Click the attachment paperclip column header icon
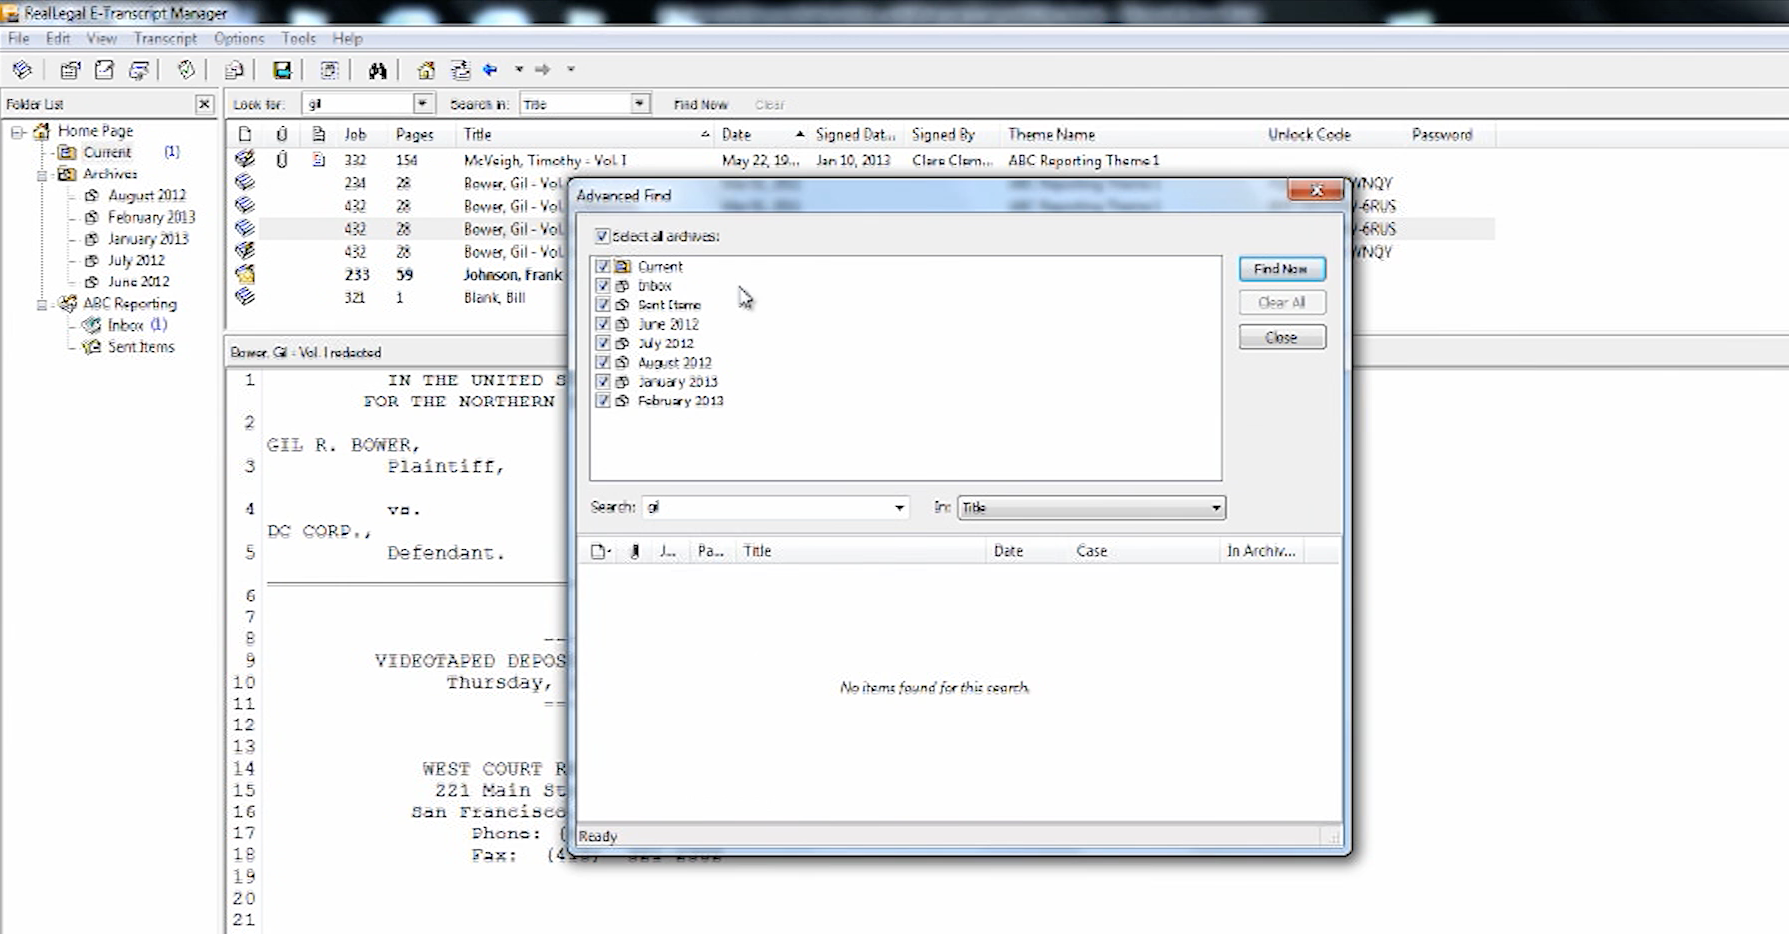 pos(282,134)
